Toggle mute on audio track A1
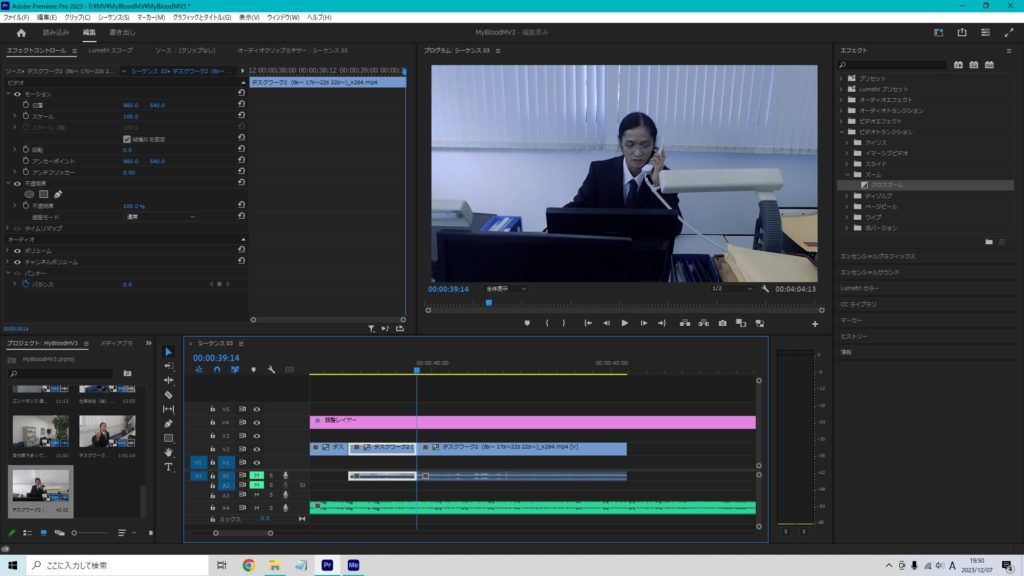 (x=256, y=475)
